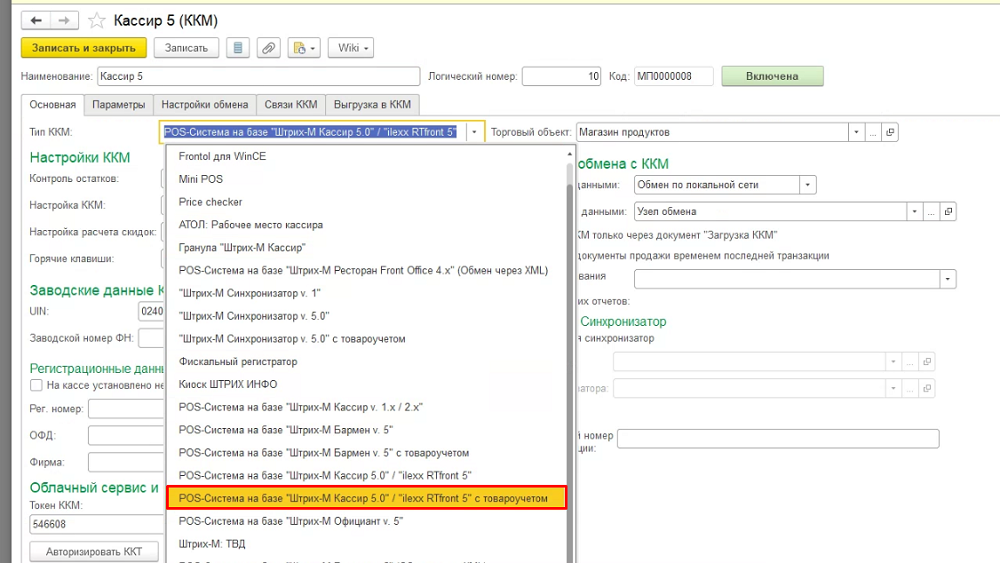Open Магазин продуктов in a new window
The height and width of the screenshot is (563, 1000).
coord(890,132)
